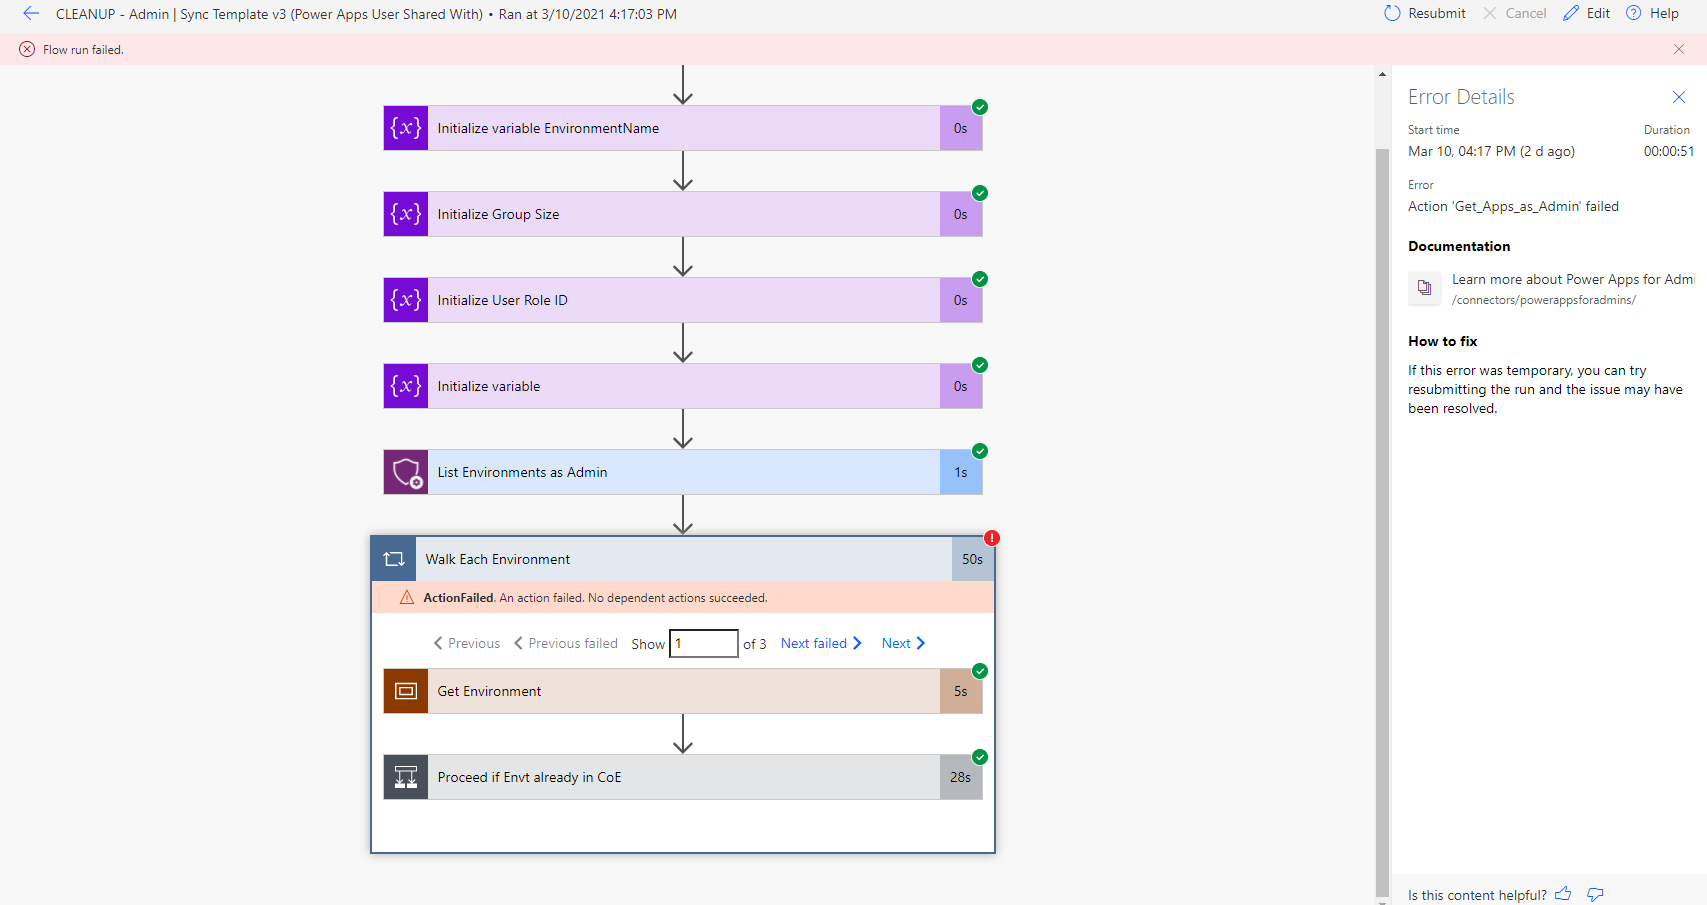Click the Get Environment connector icon

click(404, 690)
